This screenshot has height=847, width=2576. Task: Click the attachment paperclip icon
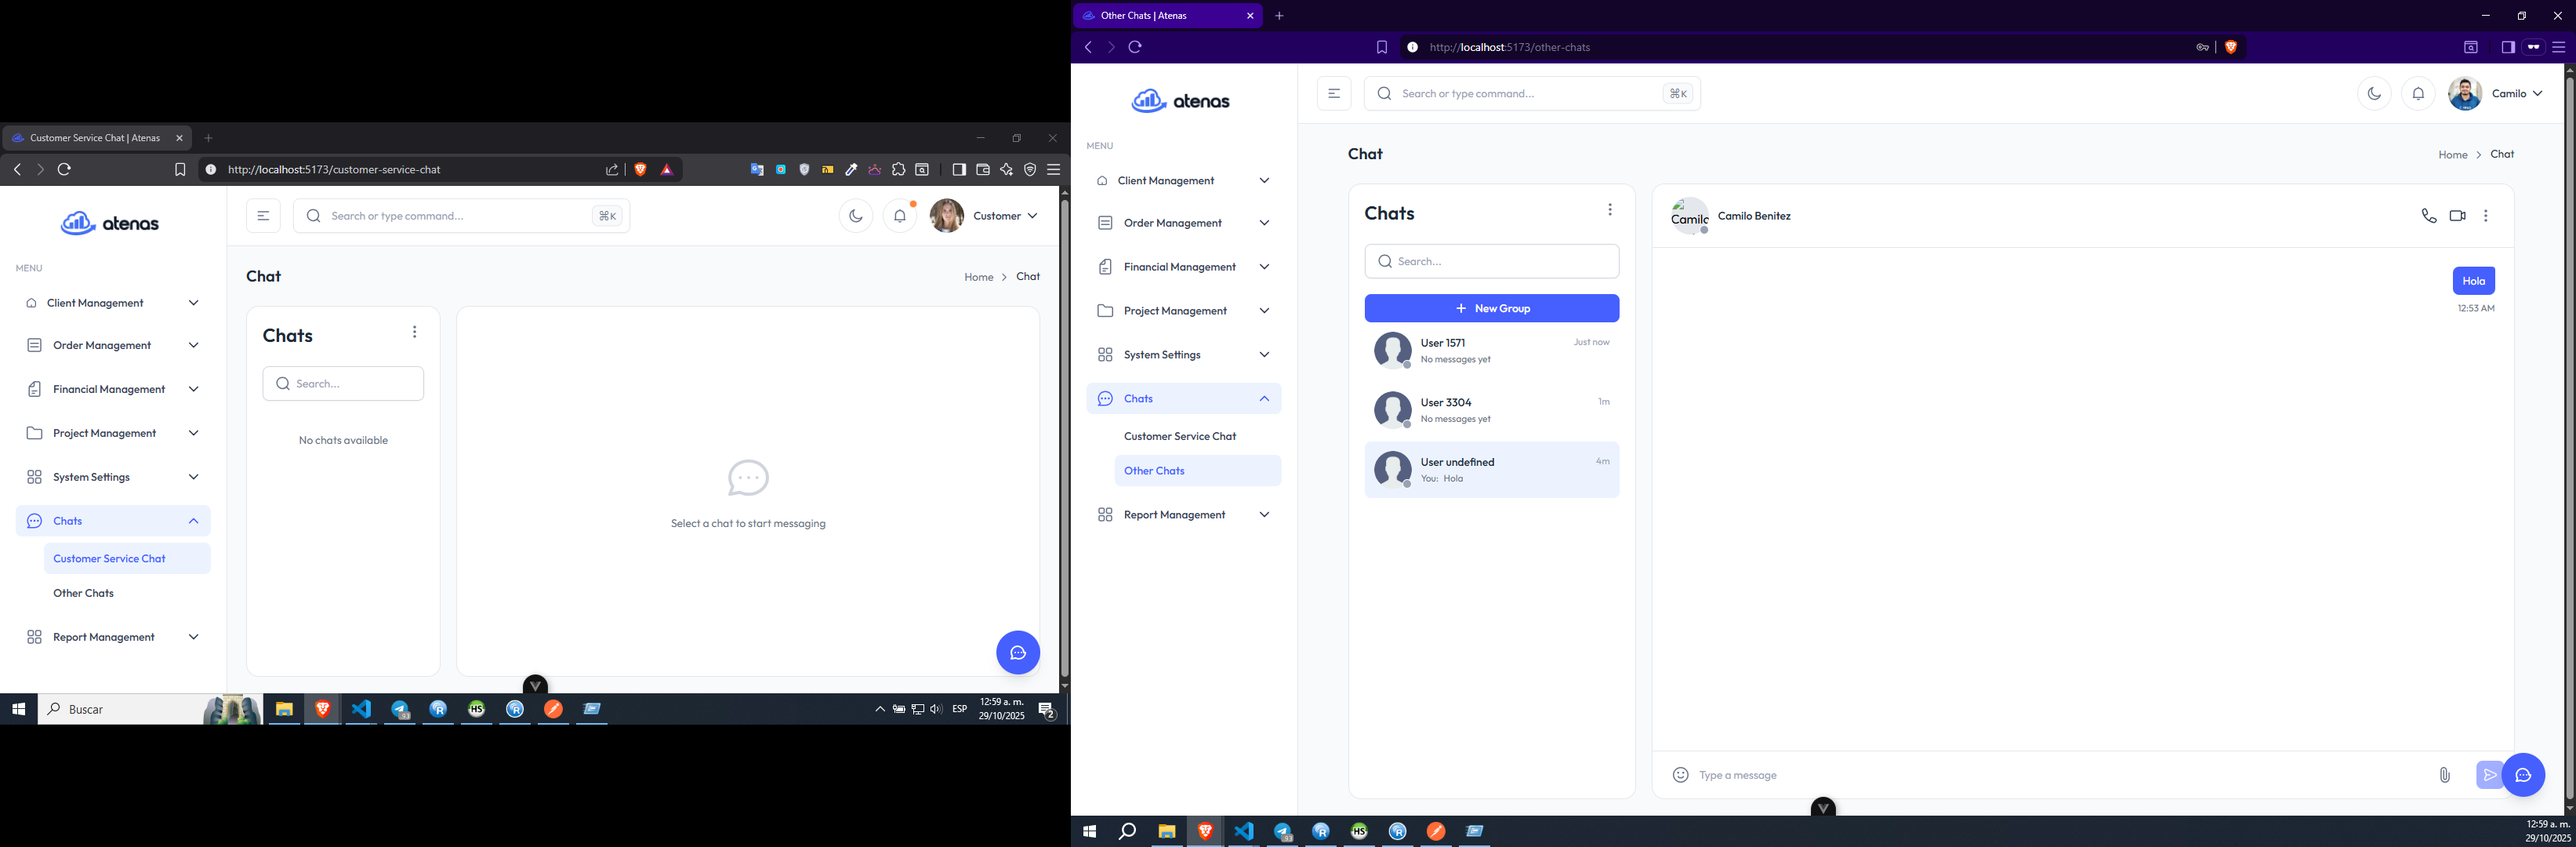pyautogui.click(x=2444, y=775)
